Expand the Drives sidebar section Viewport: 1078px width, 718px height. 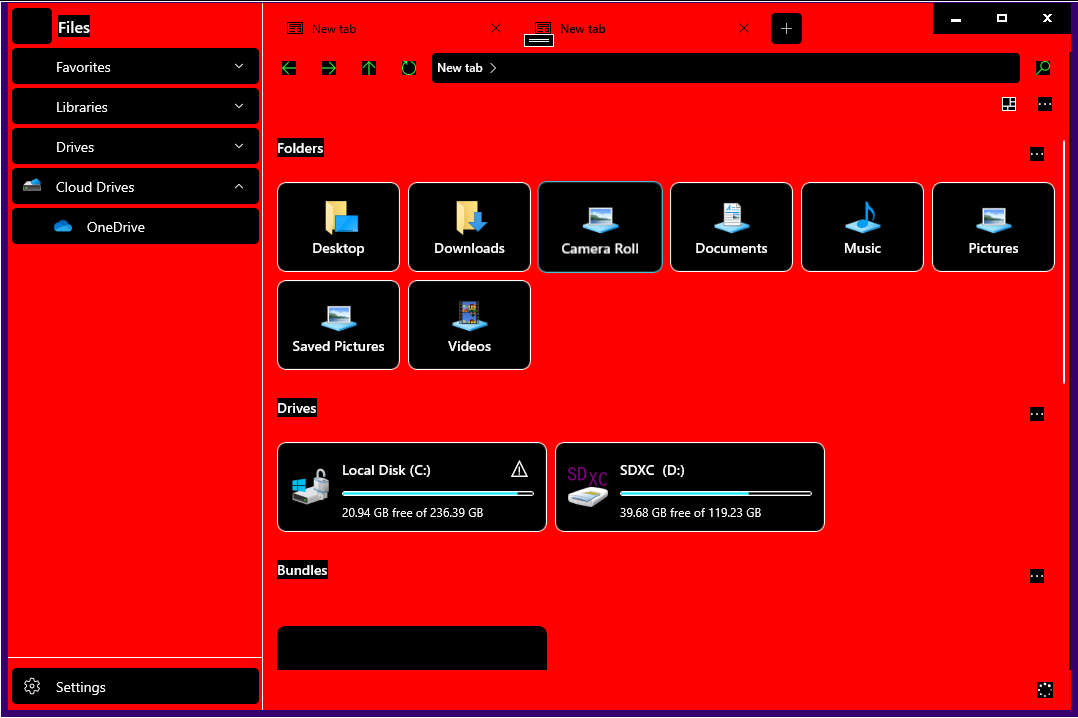pos(135,146)
